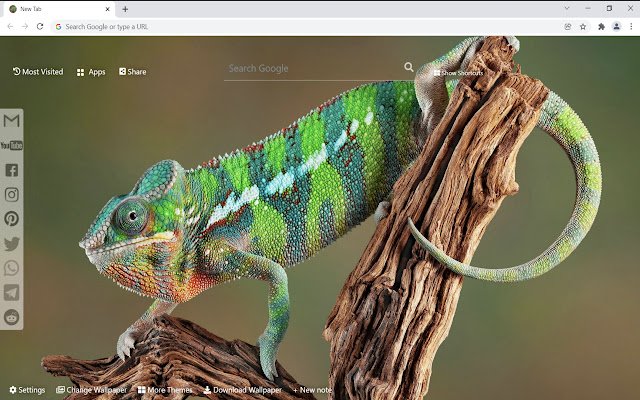Screen dimensions: 640x400
Task: Open Chrome three-dot menu
Action: (x=631, y=27)
